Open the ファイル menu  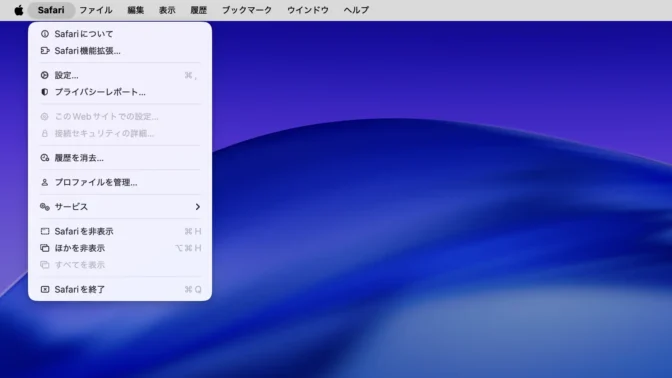click(96, 10)
